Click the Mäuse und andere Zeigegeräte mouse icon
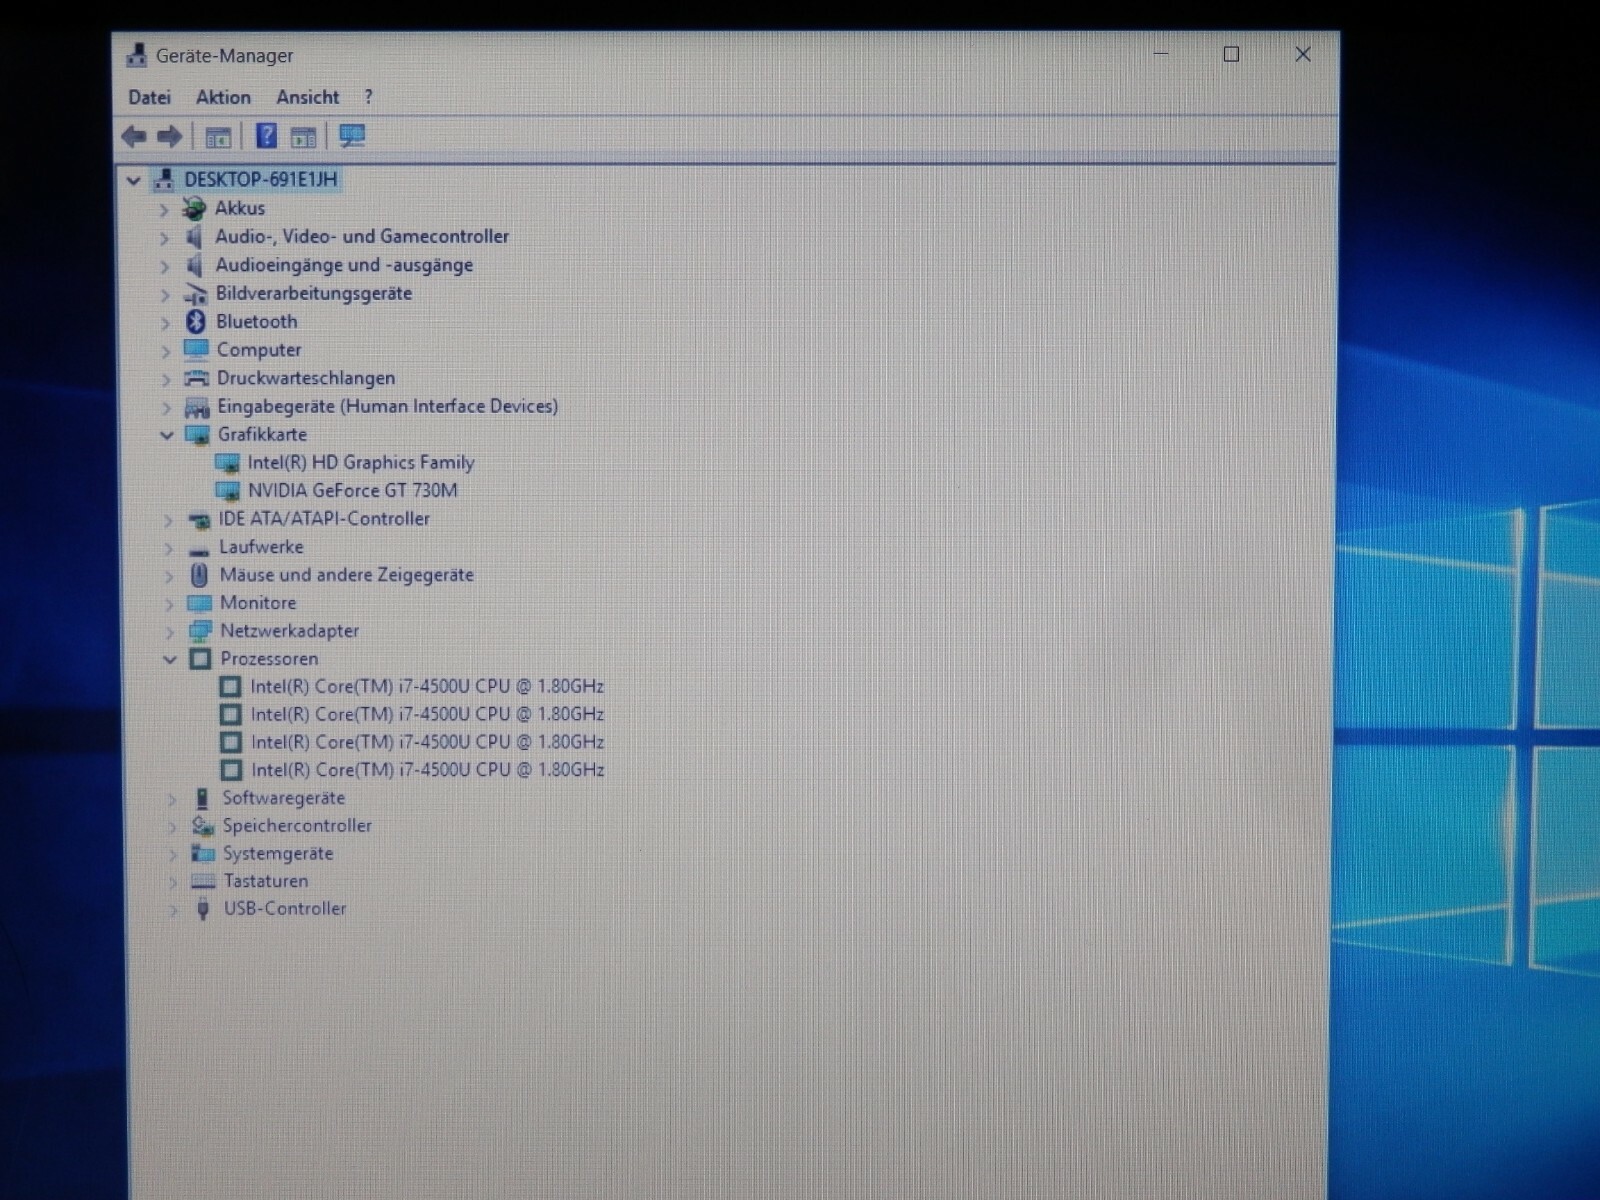This screenshot has width=1600, height=1200. point(199,574)
